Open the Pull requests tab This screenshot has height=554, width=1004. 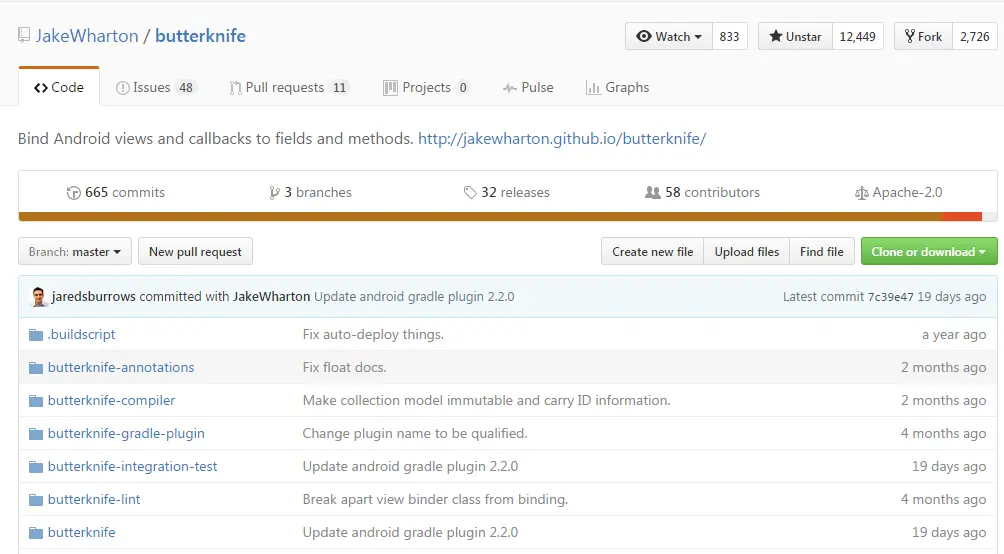(x=288, y=88)
